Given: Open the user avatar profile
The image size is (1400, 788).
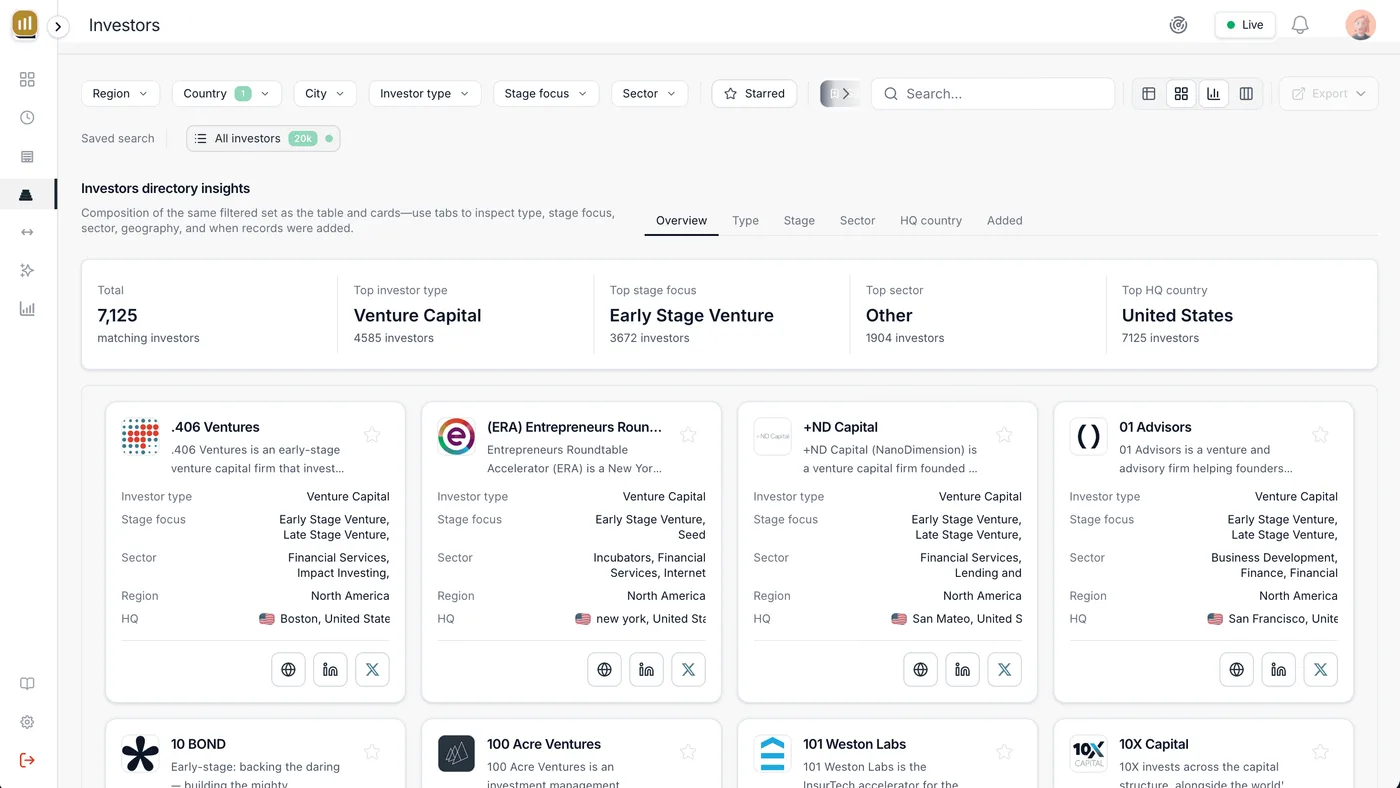Looking at the screenshot, I should [x=1360, y=25].
